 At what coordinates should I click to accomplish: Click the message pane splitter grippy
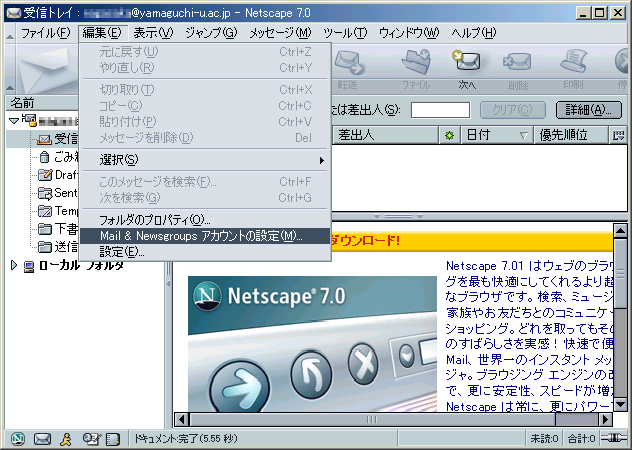click(398, 217)
